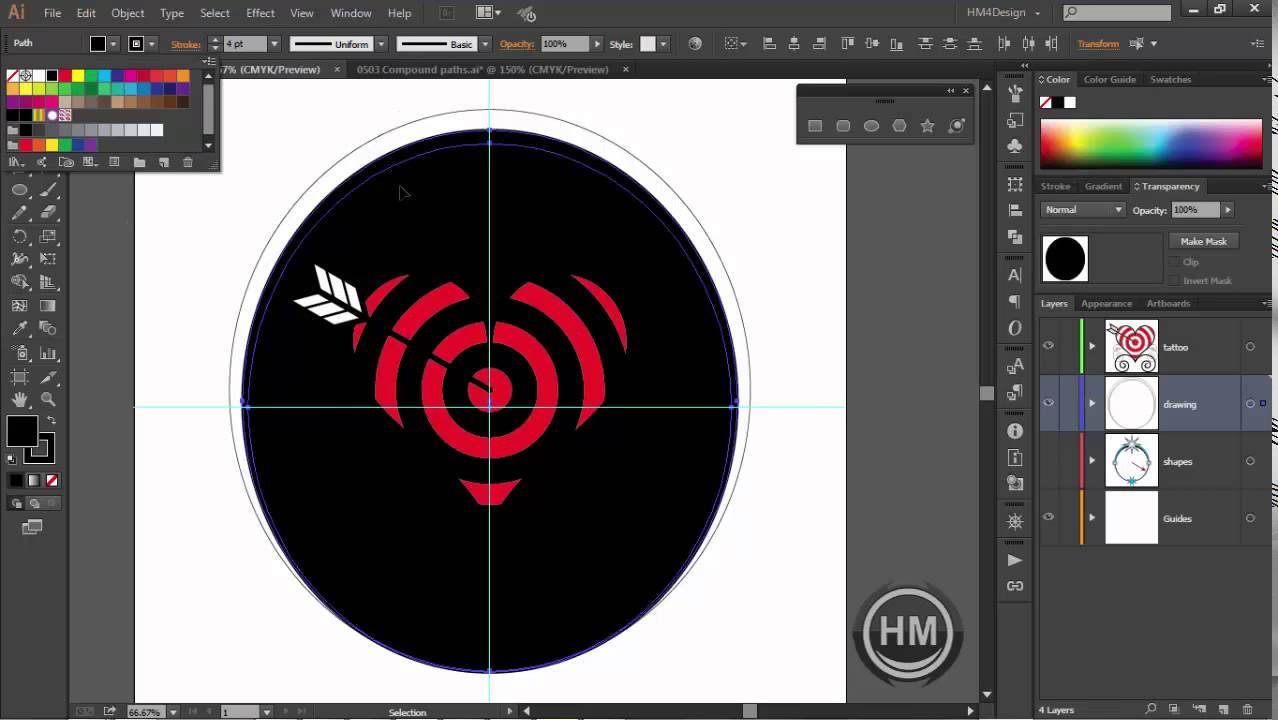Switch to the Color Guide tab
The width and height of the screenshot is (1278, 720).
tap(1109, 79)
